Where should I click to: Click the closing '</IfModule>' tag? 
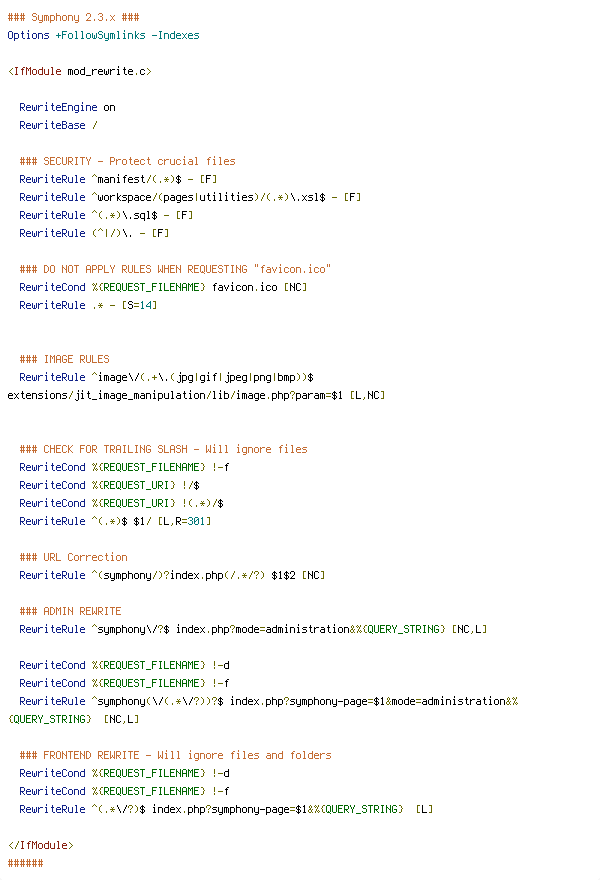point(40,845)
